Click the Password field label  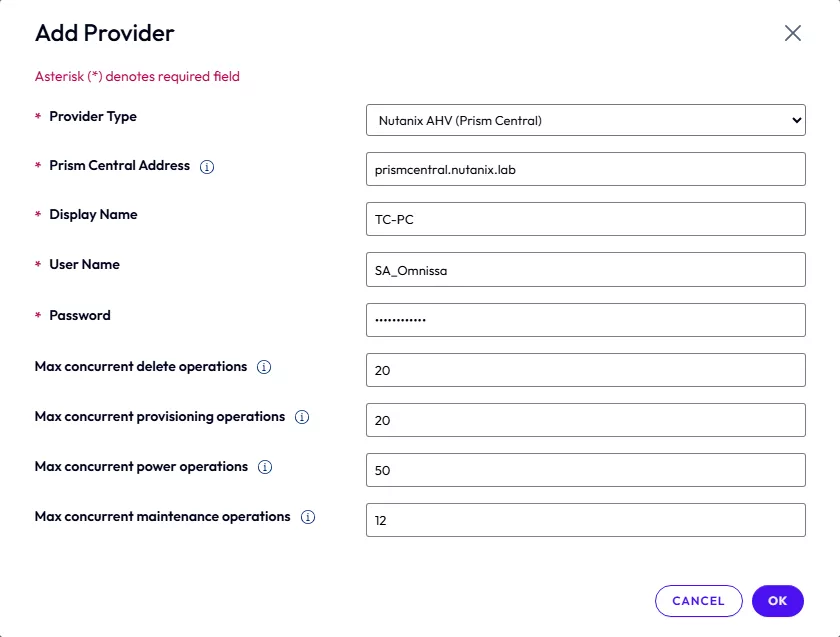pos(80,316)
